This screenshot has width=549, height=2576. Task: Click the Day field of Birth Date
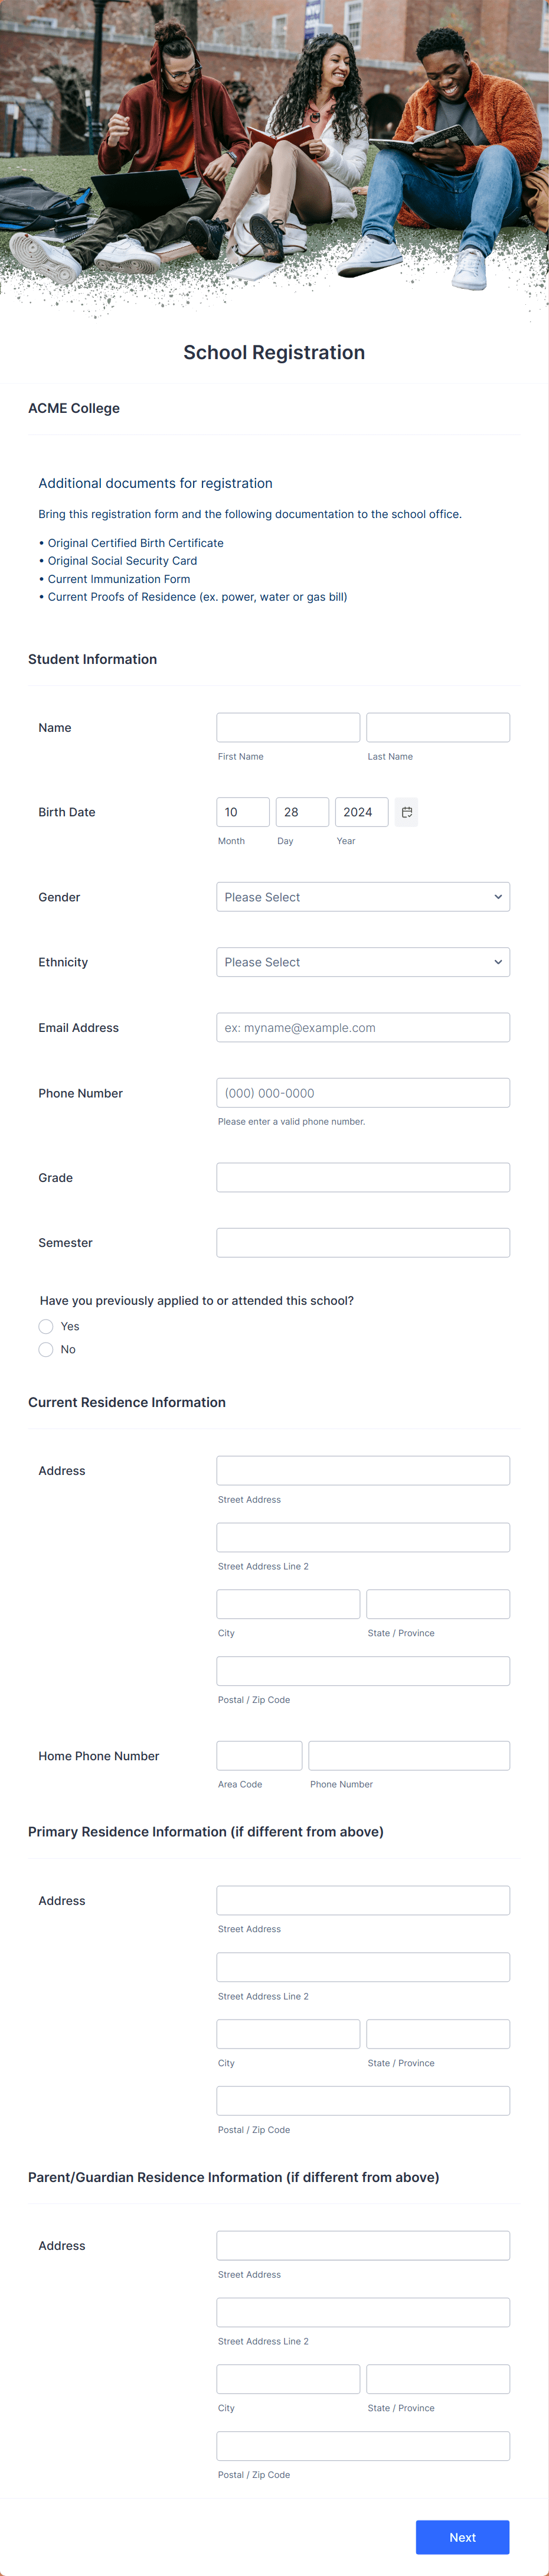pyautogui.click(x=302, y=811)
